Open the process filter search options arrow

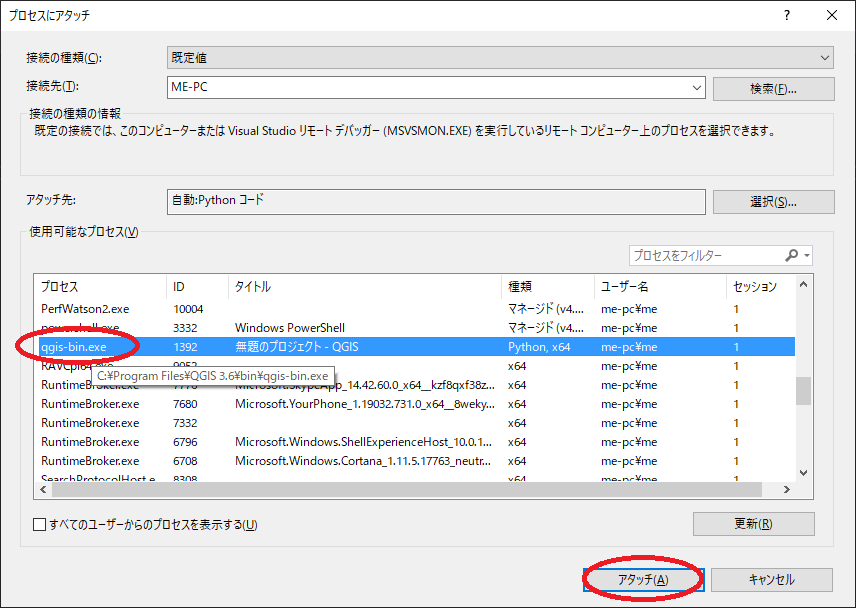coord(806,255)
